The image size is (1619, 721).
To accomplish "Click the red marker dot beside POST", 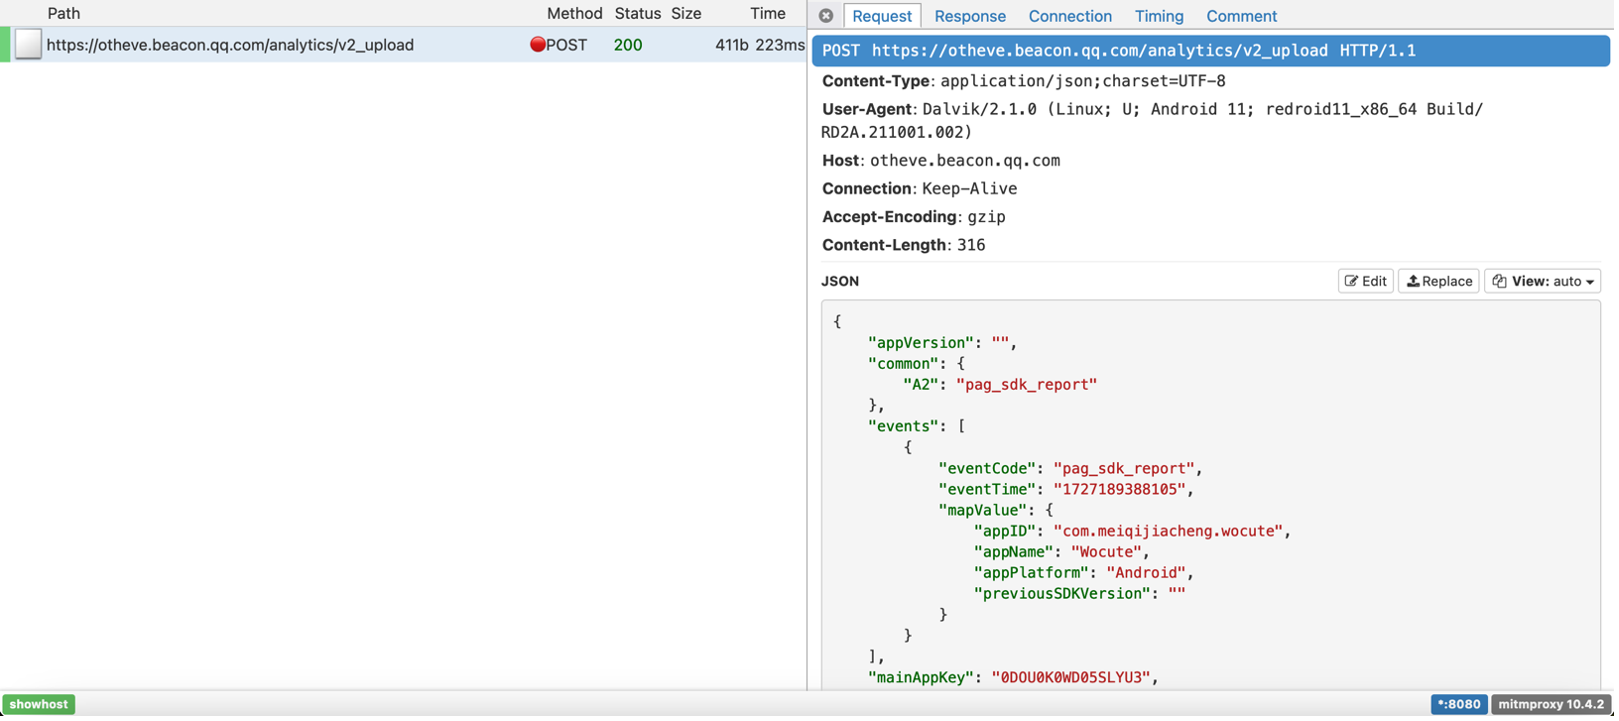I will click(537, 45).
